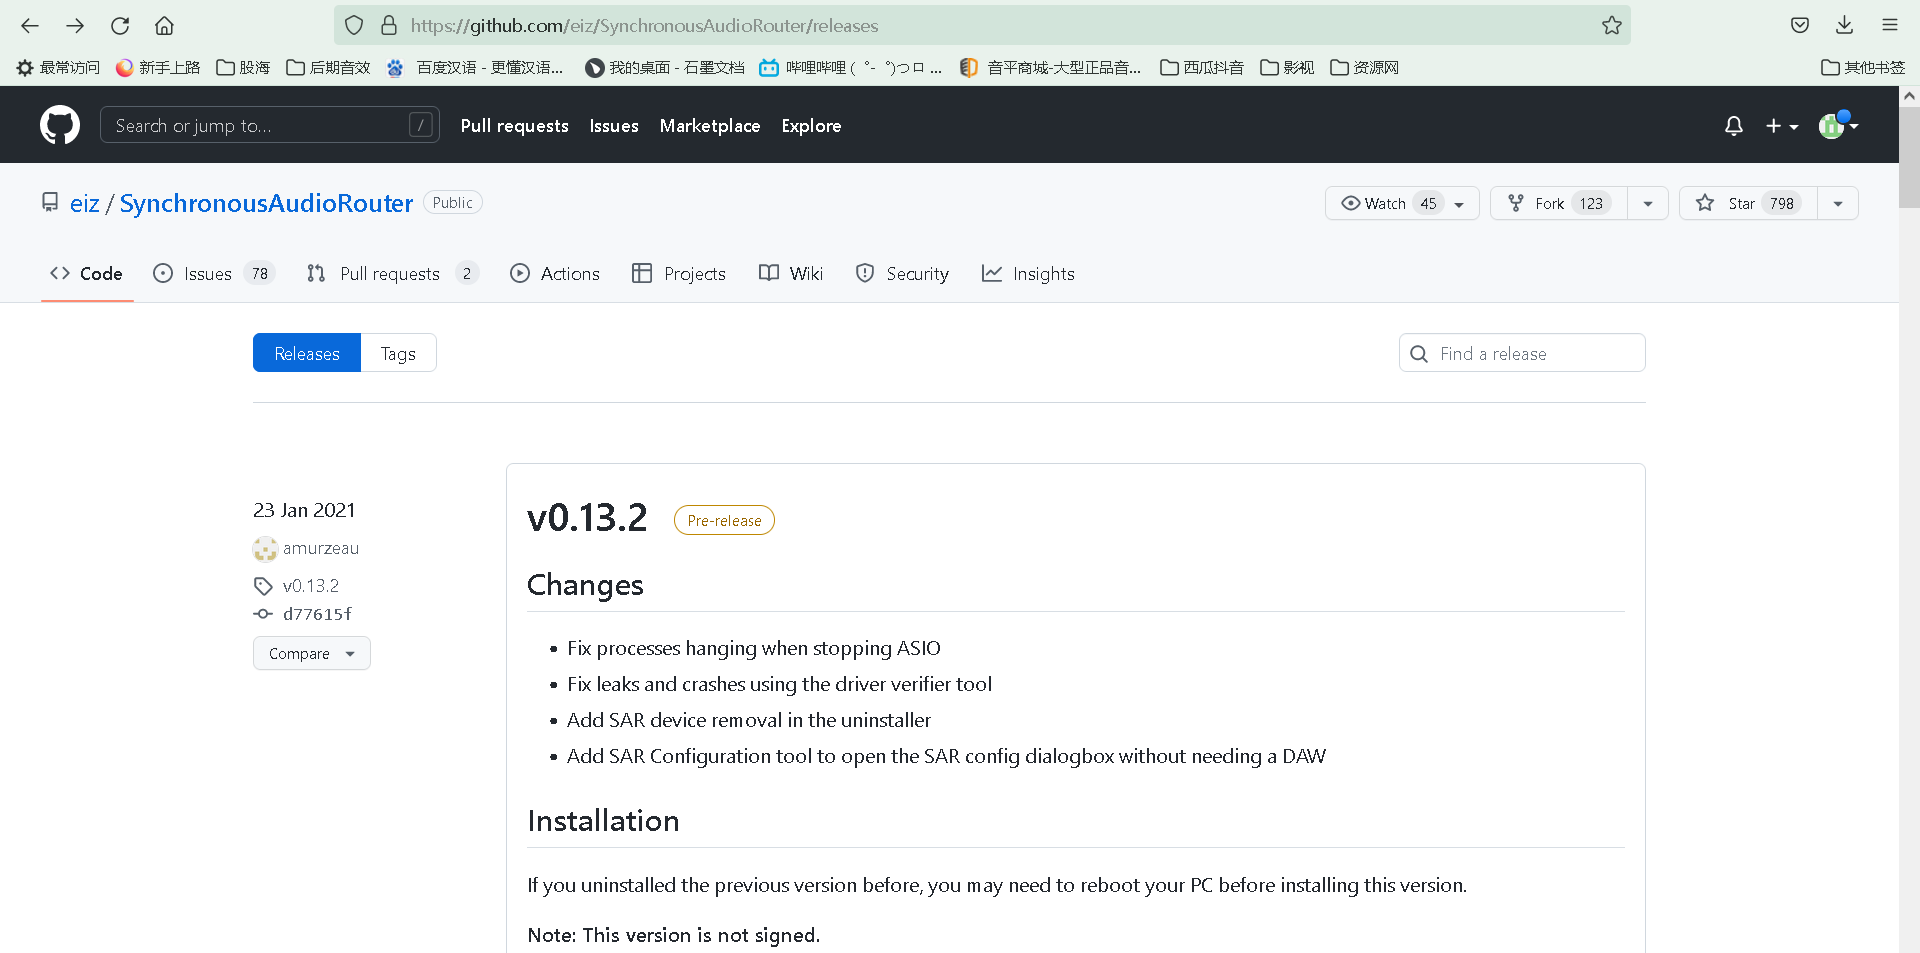Screen dimensions: 1920x953
Task: Open the notifications bell icon
Action: tap(1734, 126)
